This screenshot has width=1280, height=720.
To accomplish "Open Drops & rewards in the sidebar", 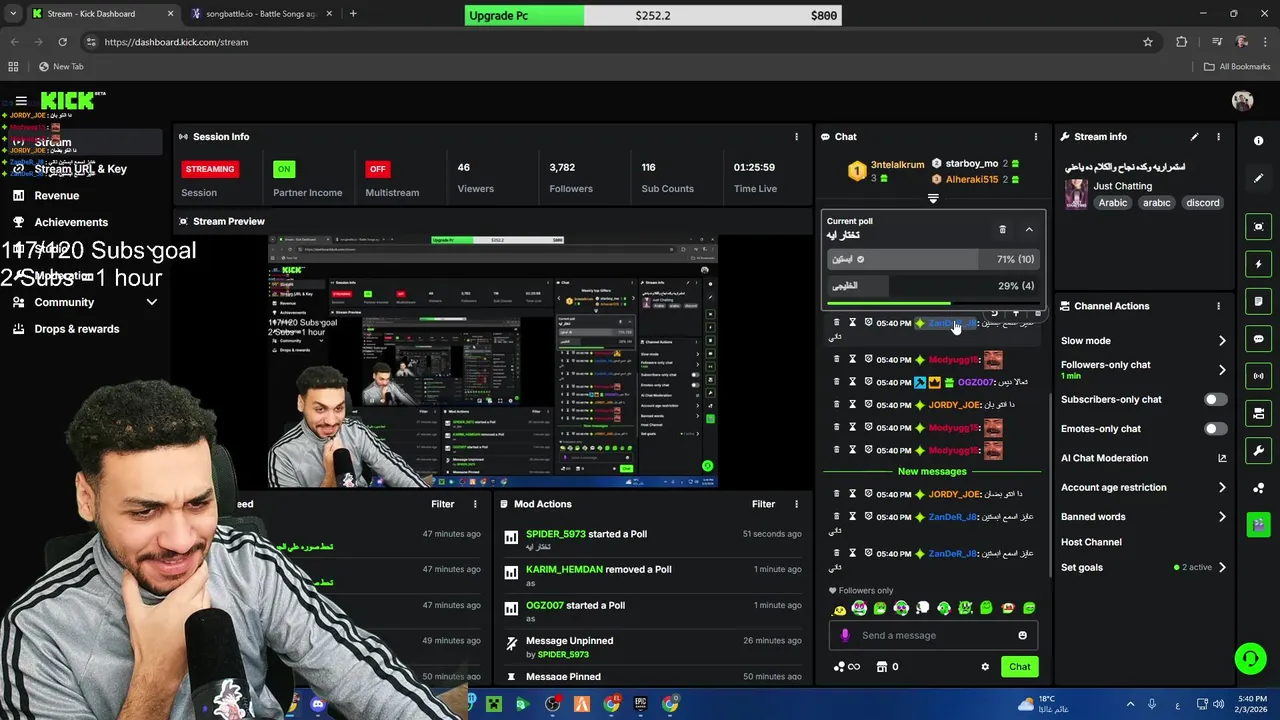I will [x=77, y=329].
